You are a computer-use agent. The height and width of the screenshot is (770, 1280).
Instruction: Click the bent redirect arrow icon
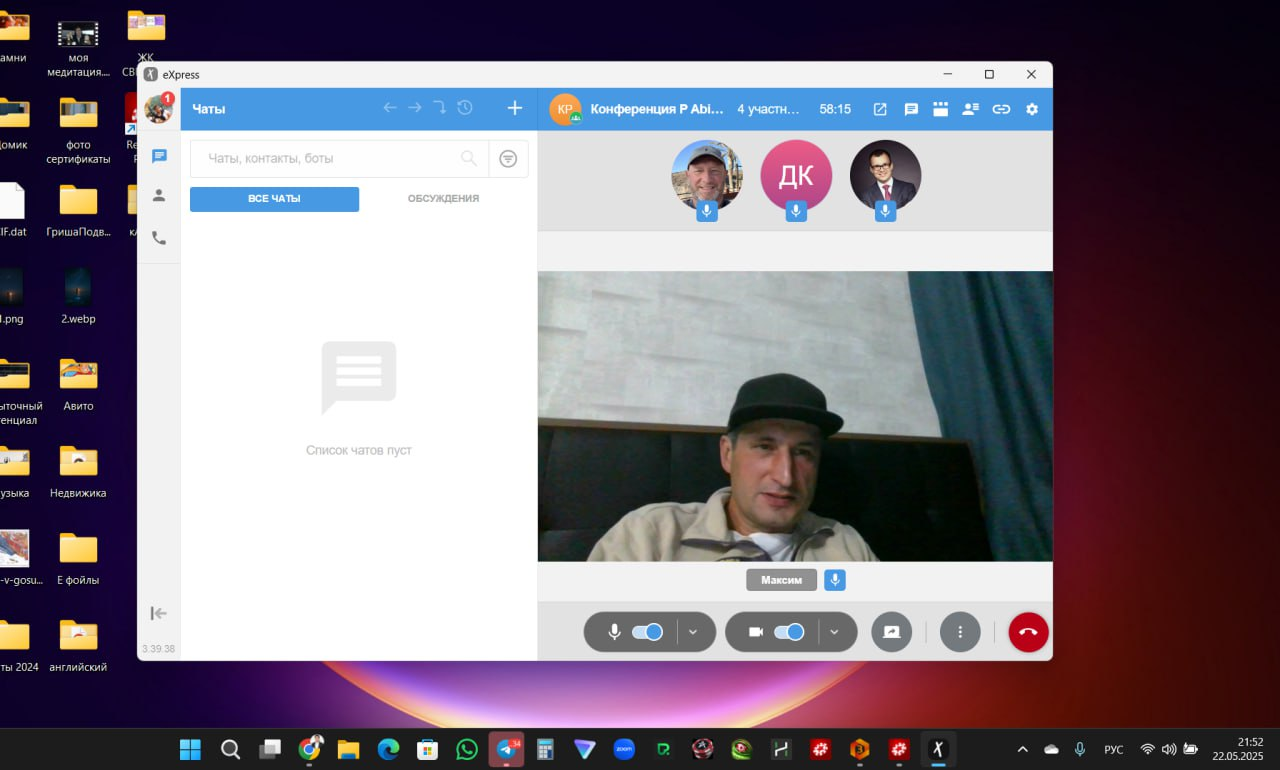point(440,108)
